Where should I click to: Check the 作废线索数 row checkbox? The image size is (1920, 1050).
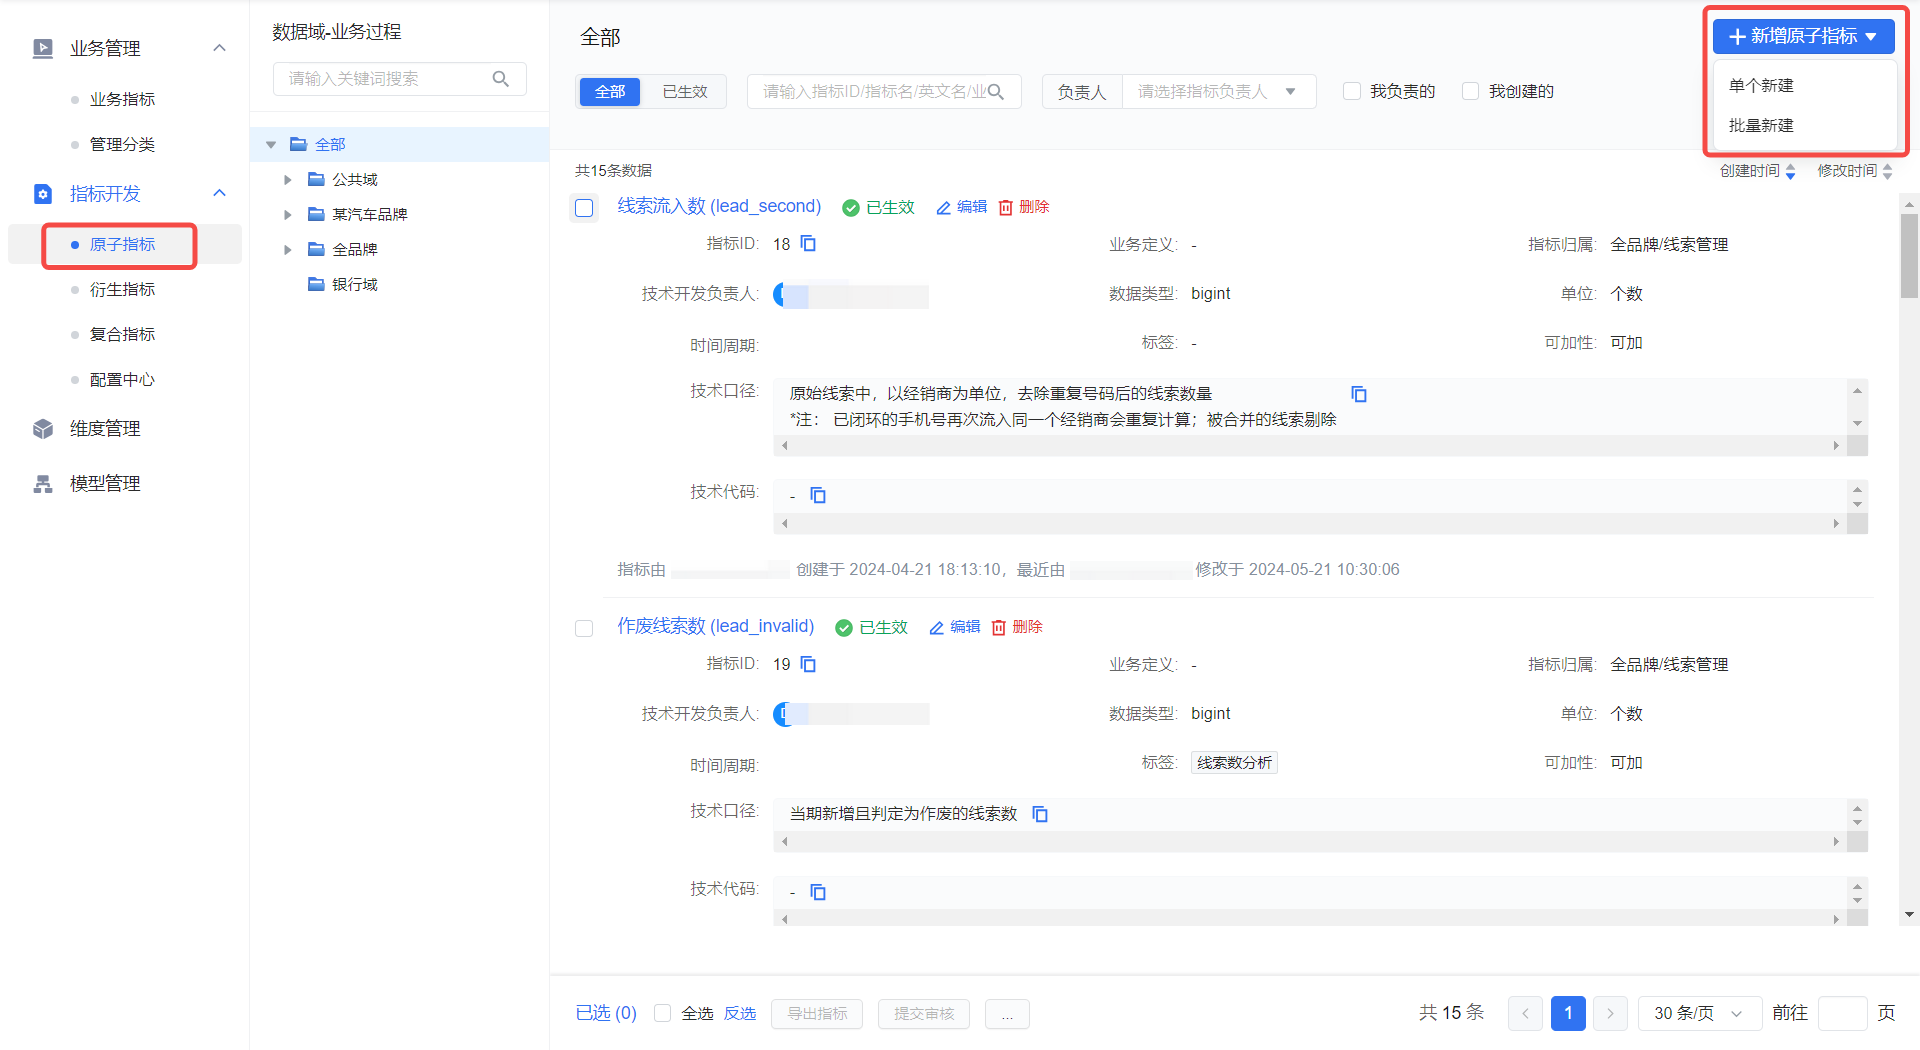click(584, 628)
